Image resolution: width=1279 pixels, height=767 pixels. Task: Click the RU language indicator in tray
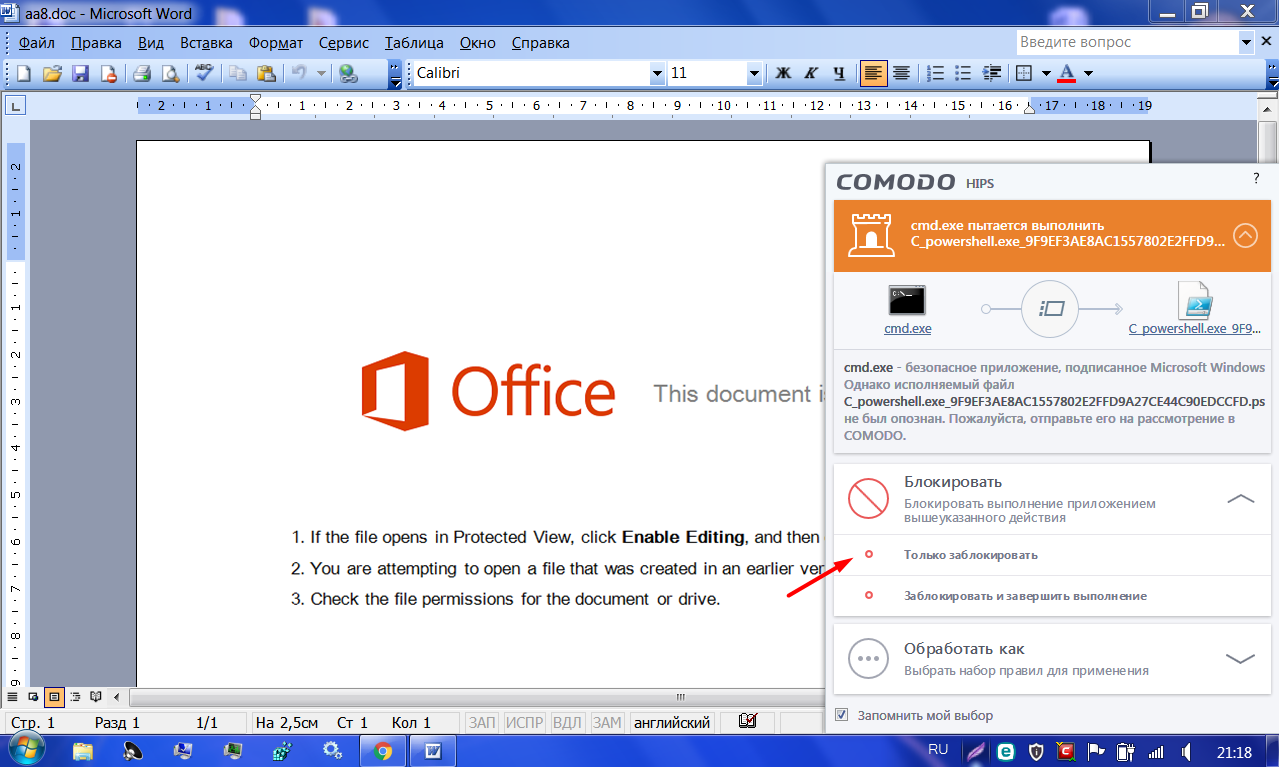point(938,749)
